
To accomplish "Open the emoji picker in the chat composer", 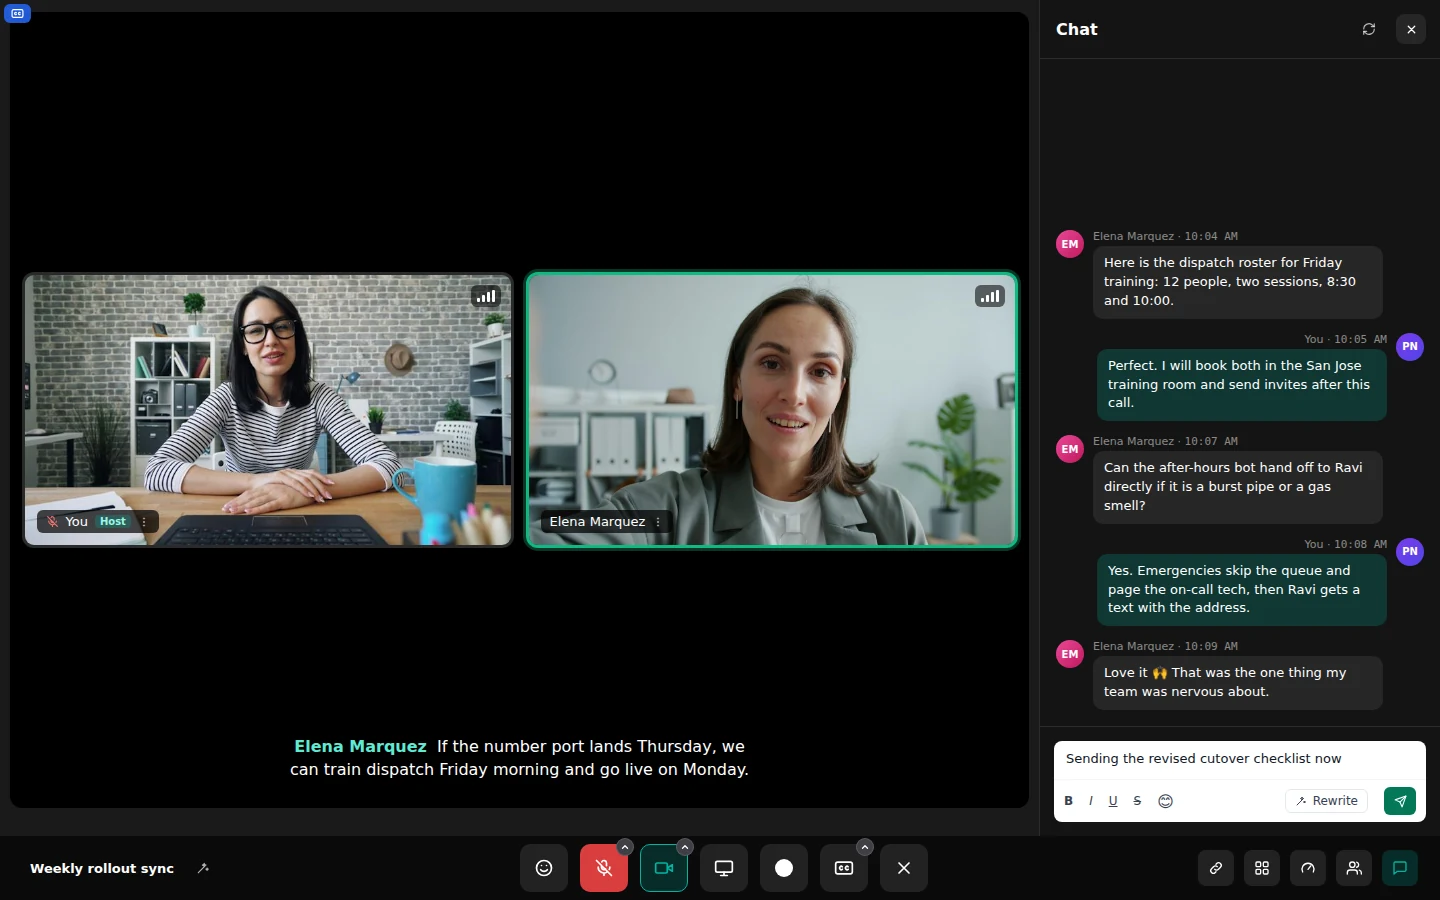I will [x=1165, y=801].
